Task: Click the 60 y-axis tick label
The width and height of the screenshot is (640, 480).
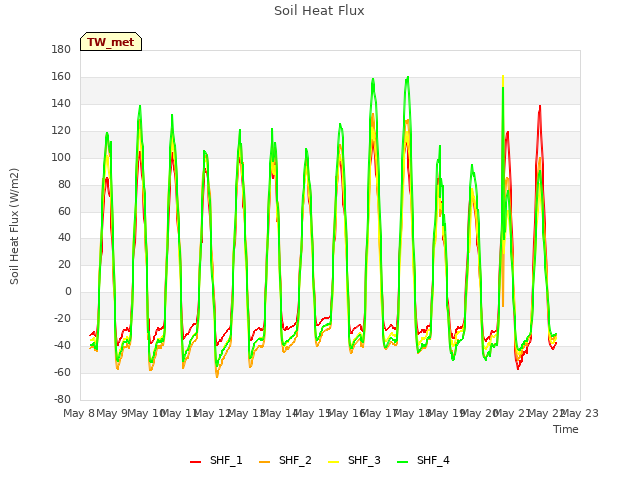Action: pos(64,211)
